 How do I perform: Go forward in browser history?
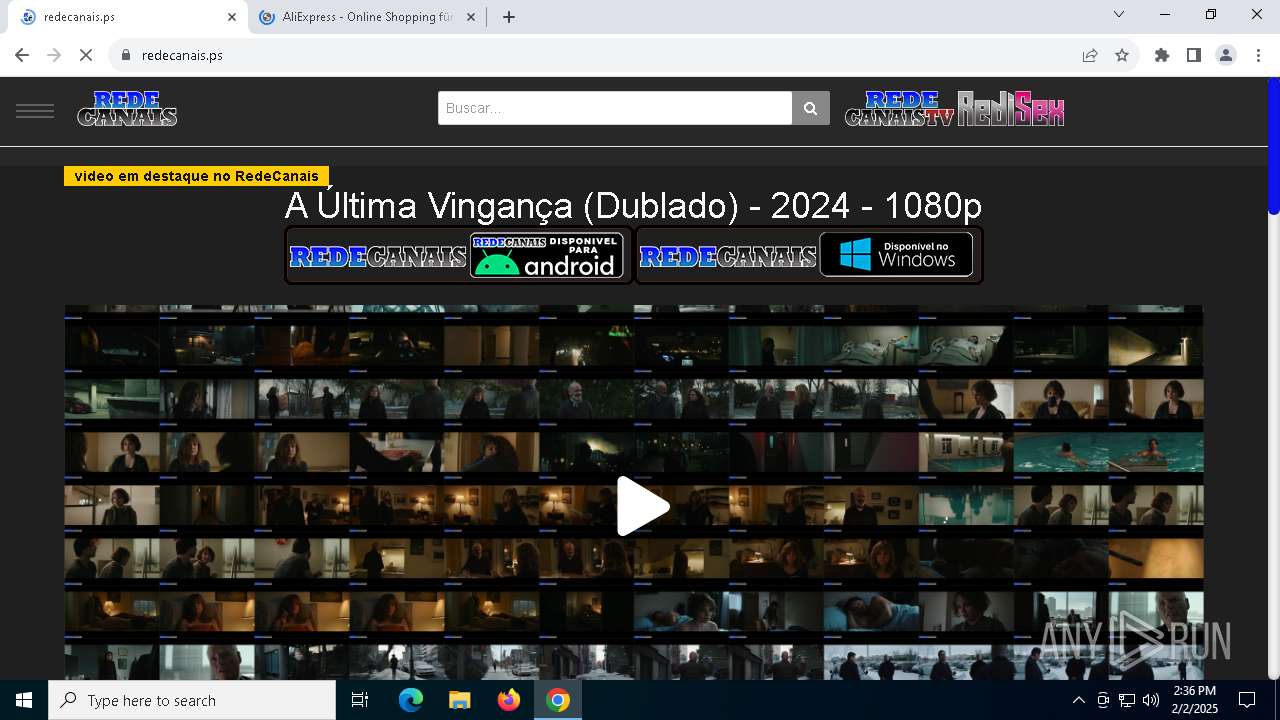(54, 55)
